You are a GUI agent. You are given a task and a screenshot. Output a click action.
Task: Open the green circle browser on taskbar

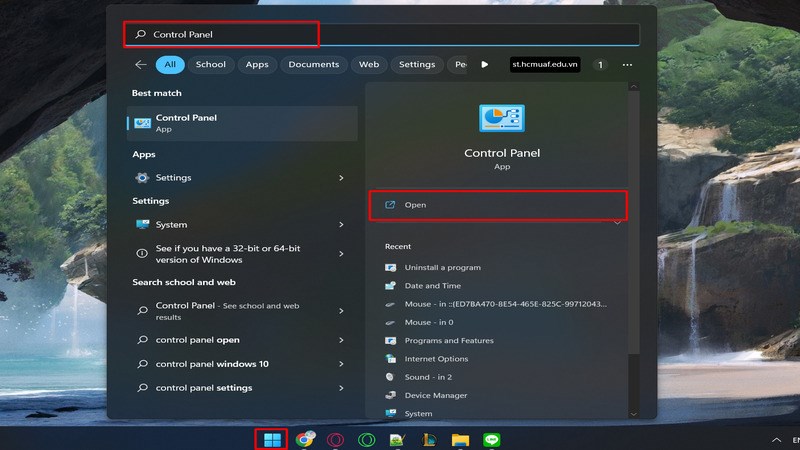366,439
